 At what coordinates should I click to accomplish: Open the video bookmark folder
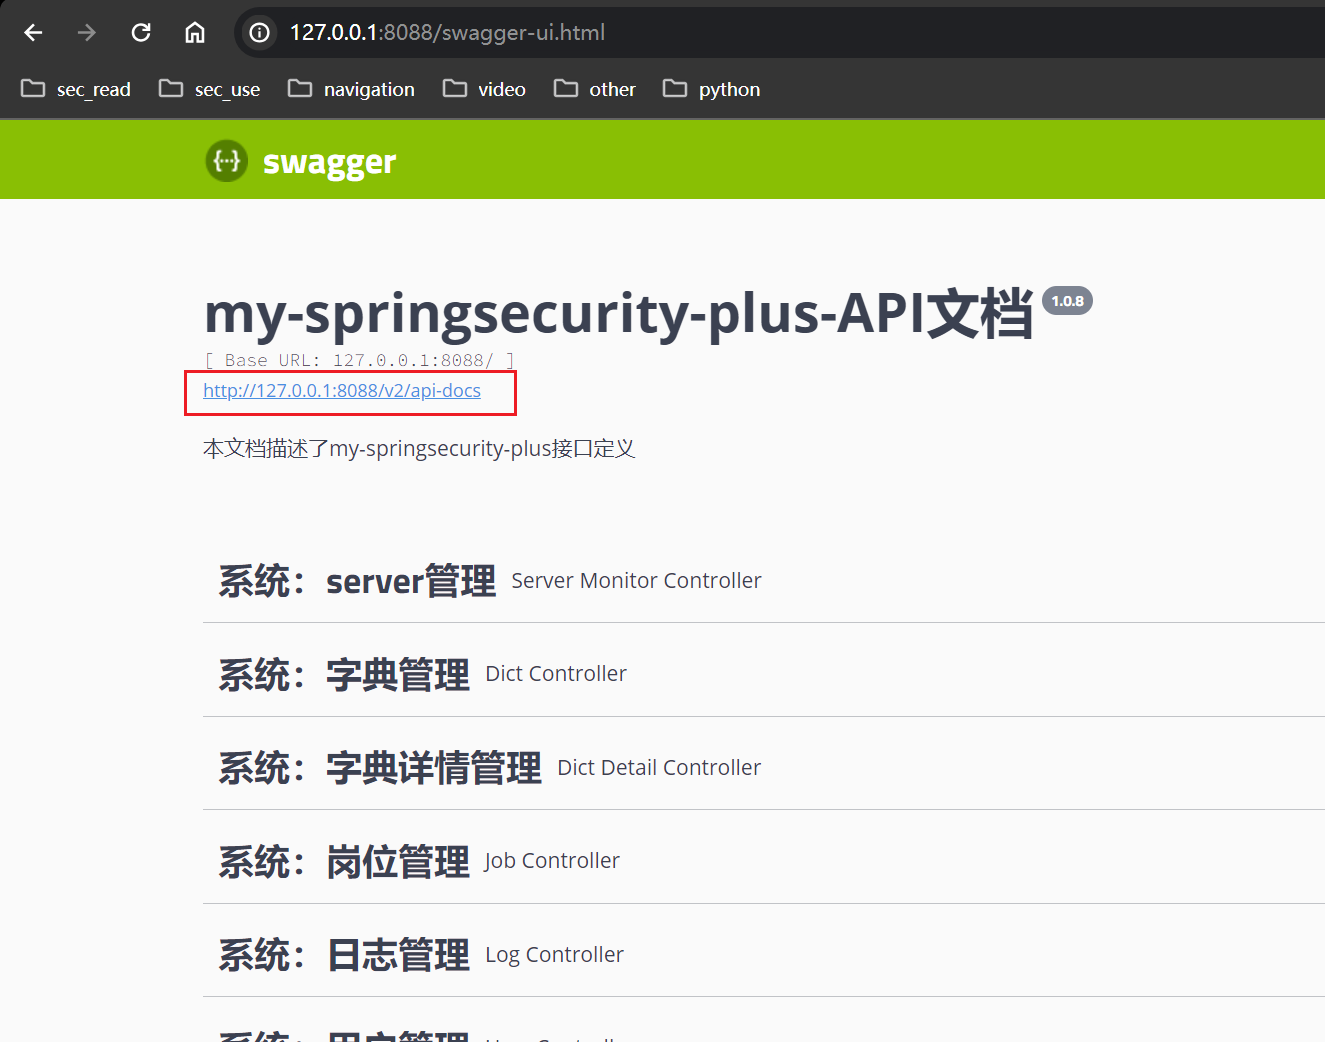click(x=484, y=89)
